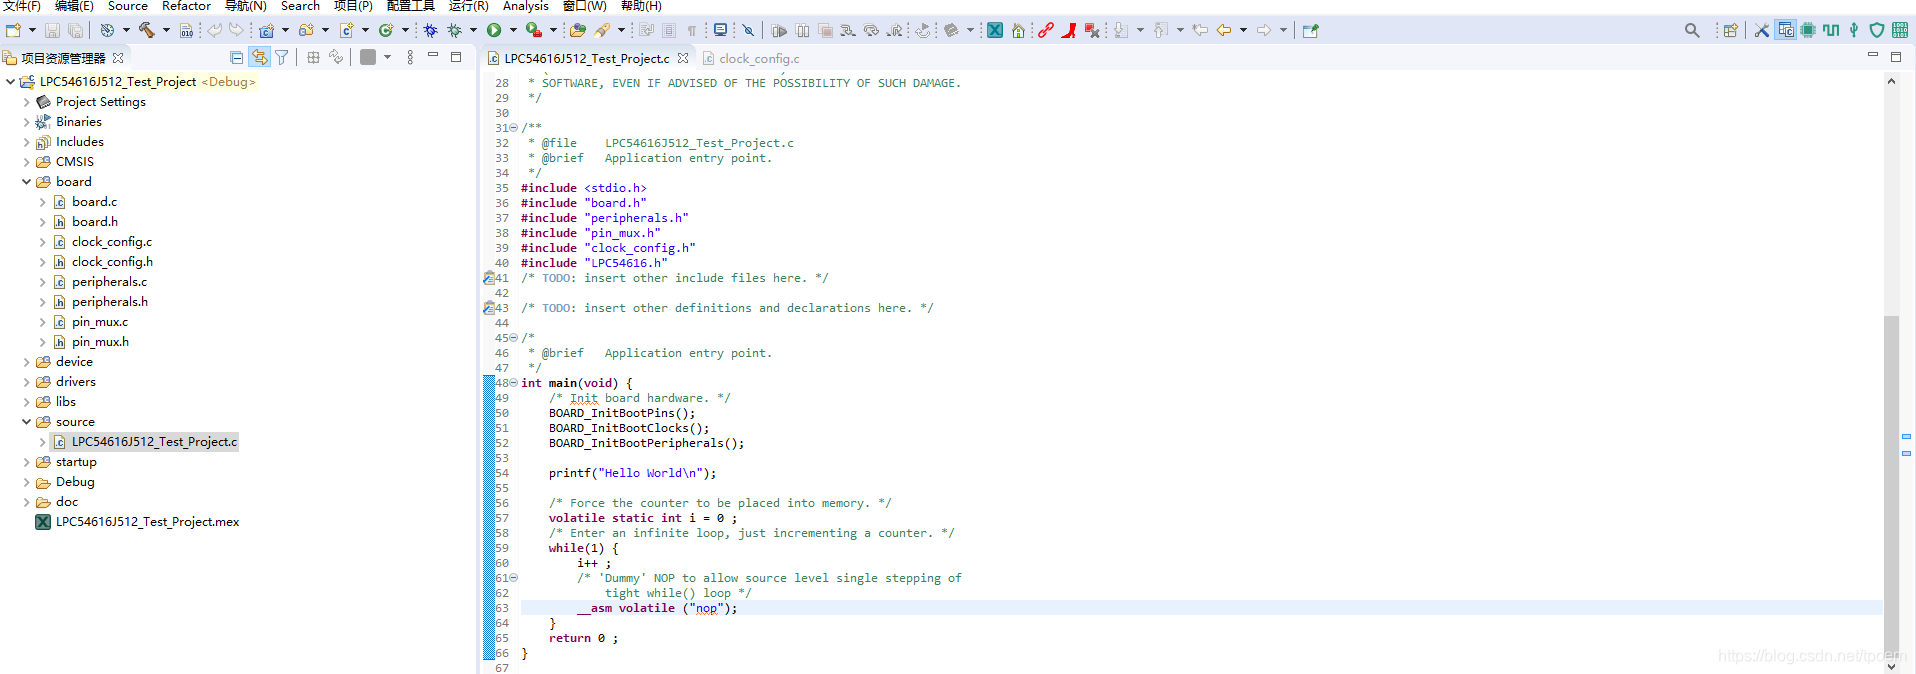
Task: Open the green USB-symbol Peripherals perspective
Action: pyautogui.click(x=1854, y=30)
